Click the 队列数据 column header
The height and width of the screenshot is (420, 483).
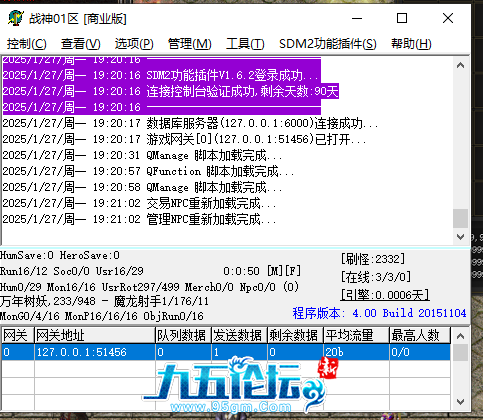[x=183, y=335]
